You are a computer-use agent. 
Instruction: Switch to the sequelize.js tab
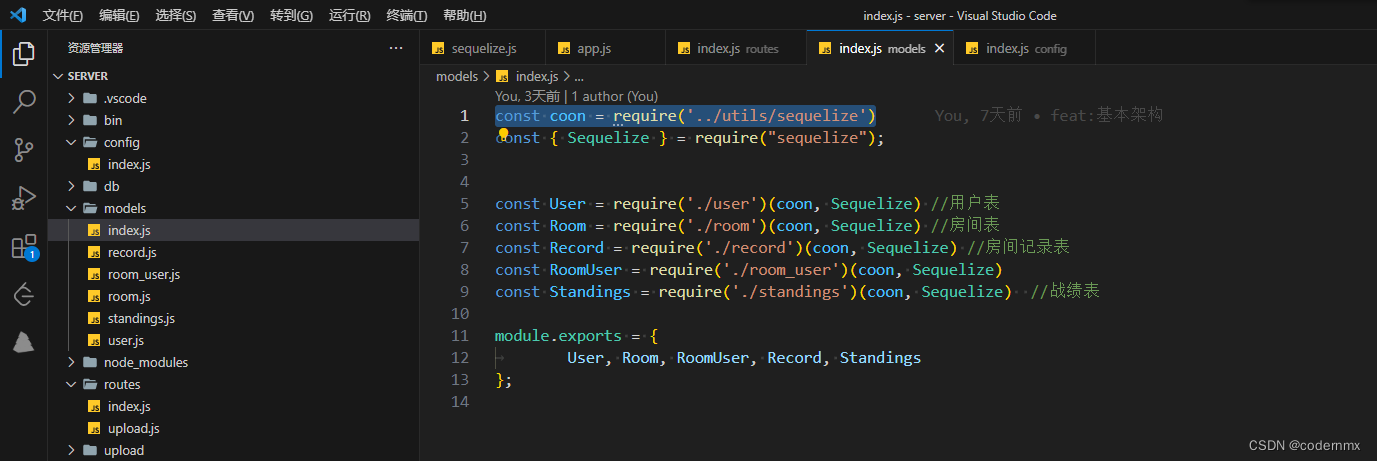tap(482, 48)
